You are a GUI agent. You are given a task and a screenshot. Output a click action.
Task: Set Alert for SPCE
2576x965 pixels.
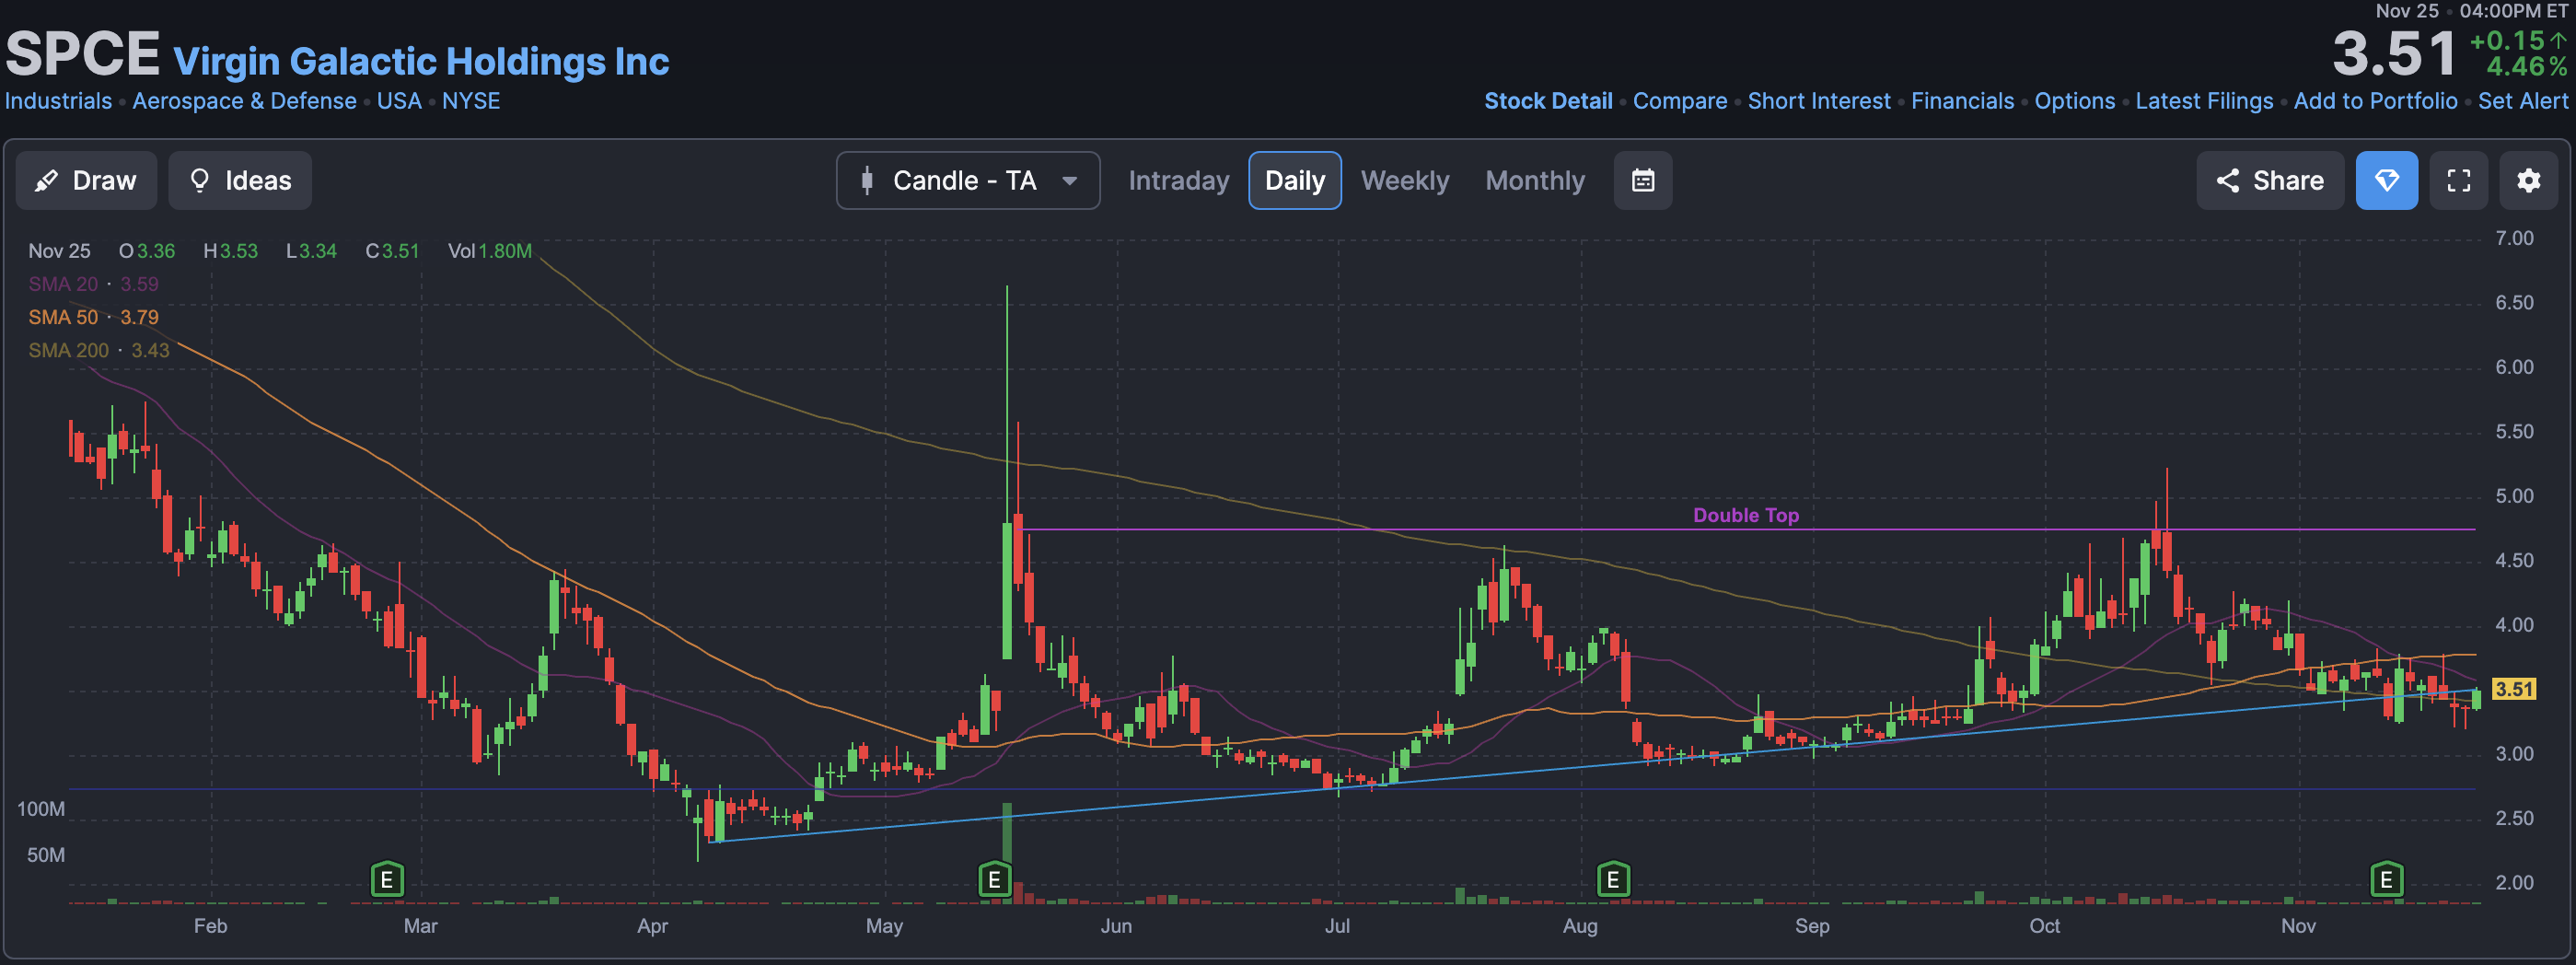point(2522,101)
